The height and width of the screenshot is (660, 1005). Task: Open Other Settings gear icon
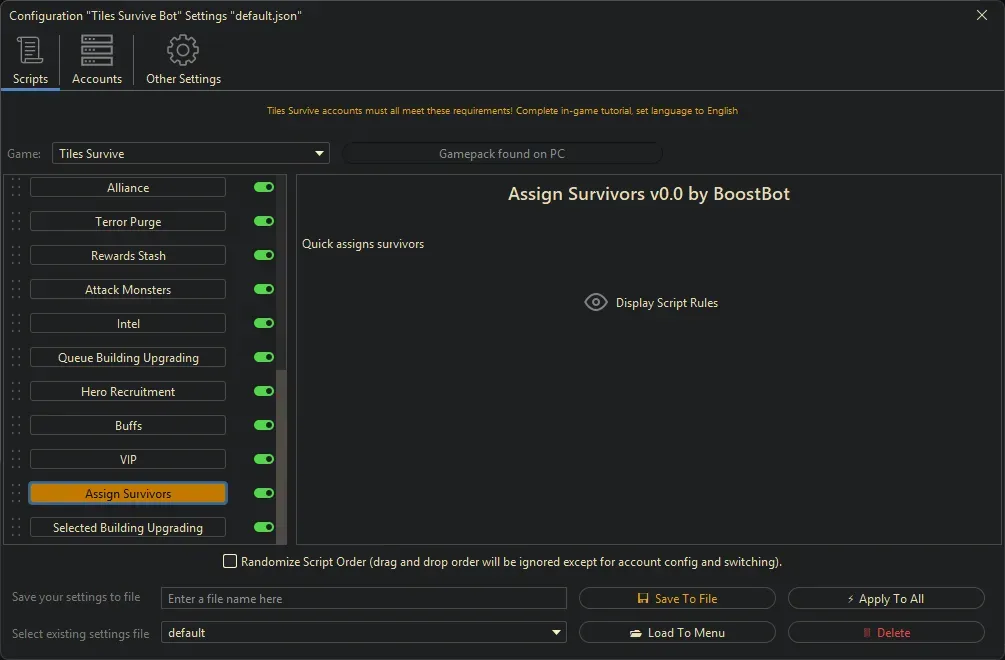(x=183, y=50)
